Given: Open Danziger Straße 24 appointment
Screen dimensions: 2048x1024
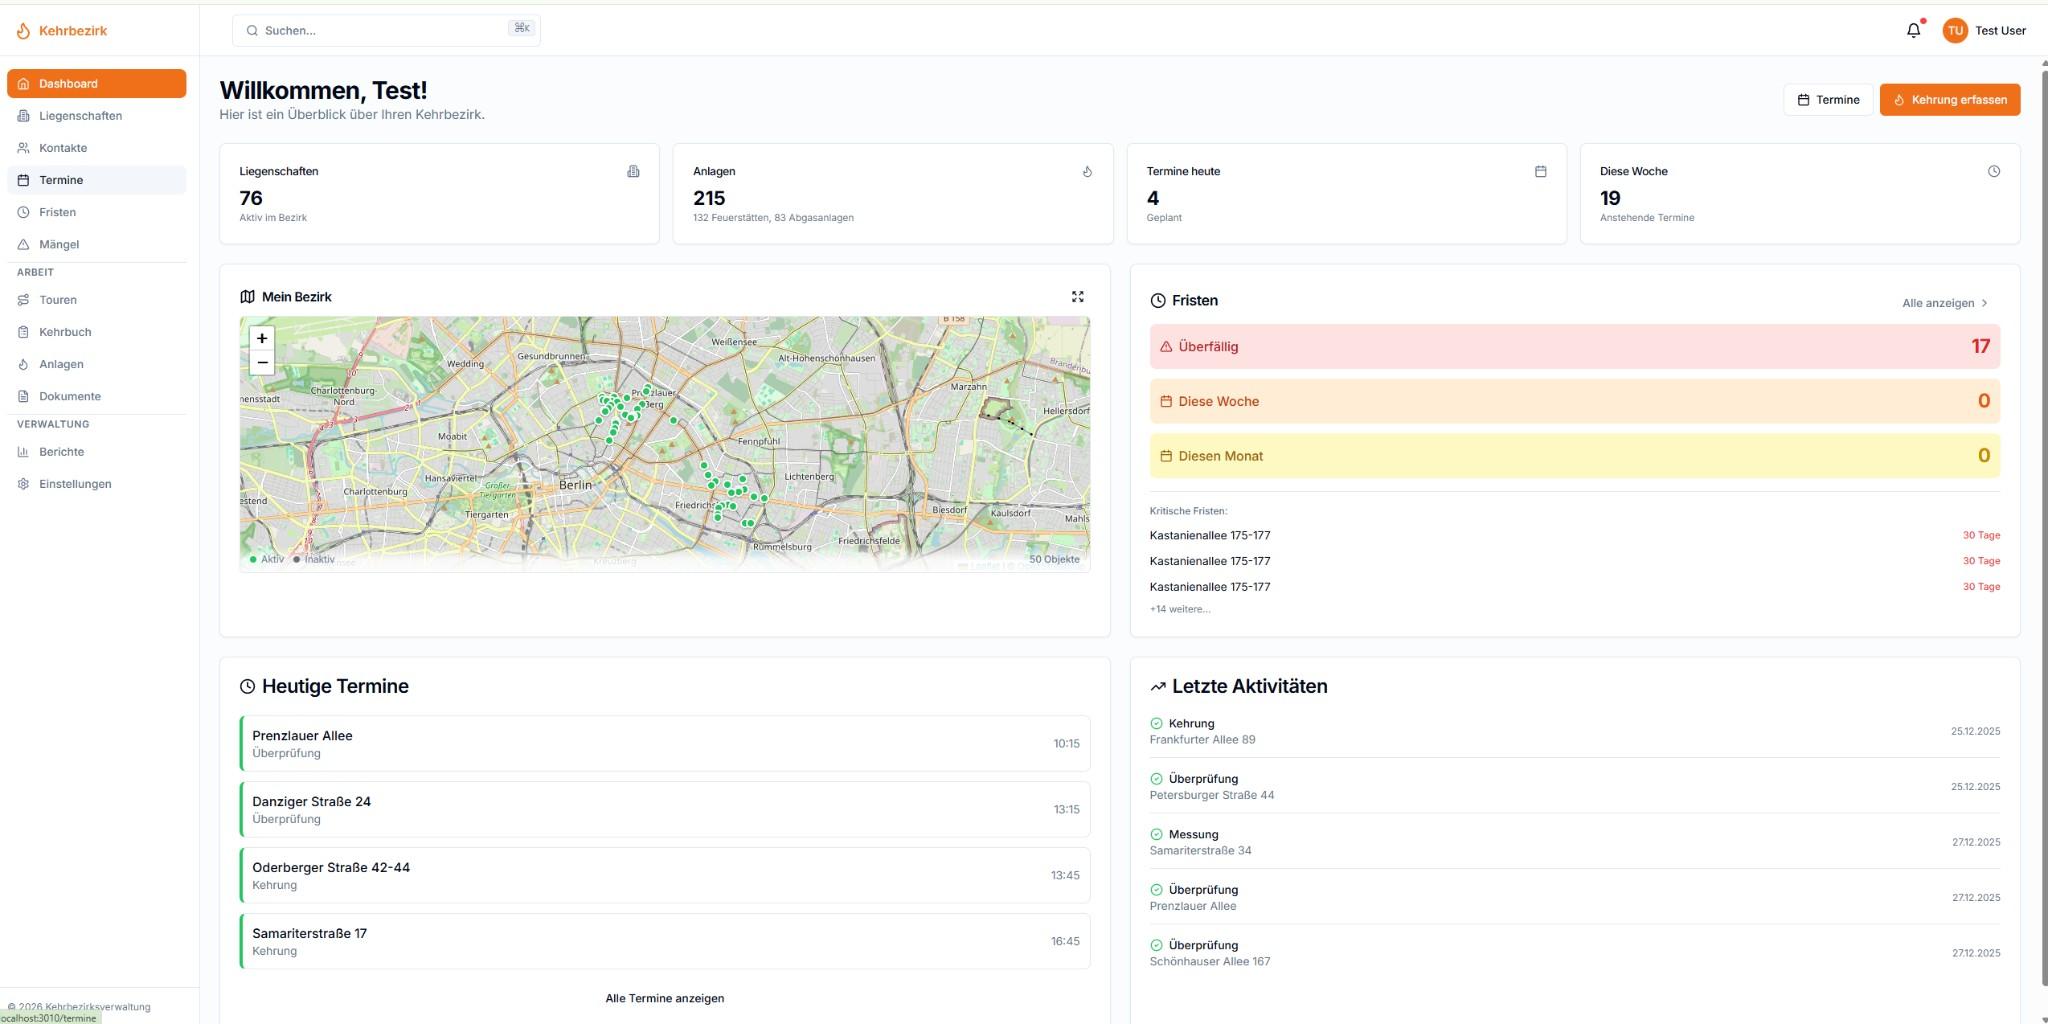Looking at the screenshot, I should pyautogui.click(x=665, y=809).
